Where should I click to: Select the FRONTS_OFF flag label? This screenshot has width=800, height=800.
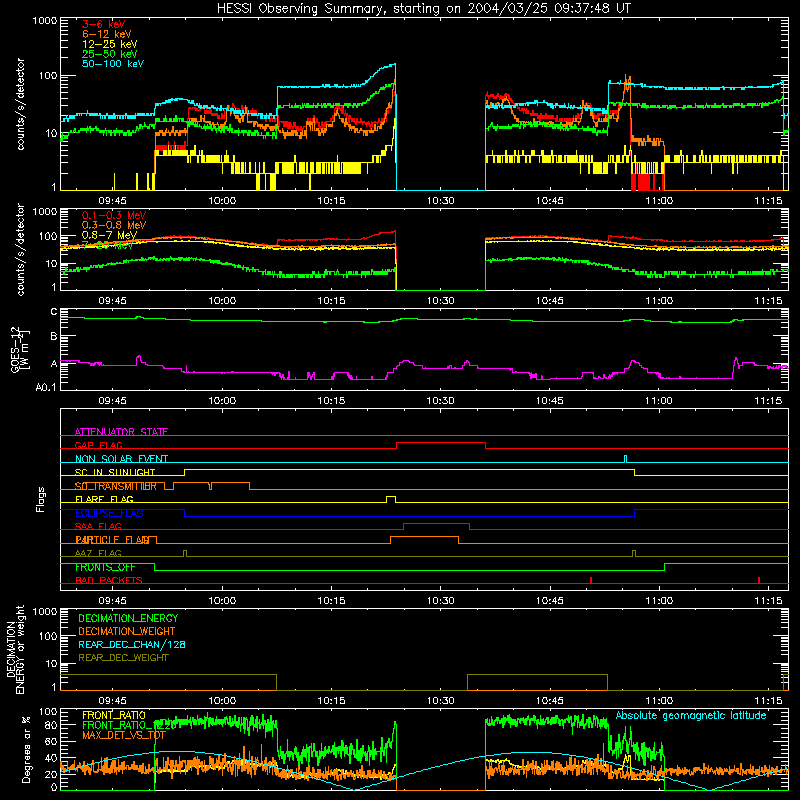pos(105,567)
